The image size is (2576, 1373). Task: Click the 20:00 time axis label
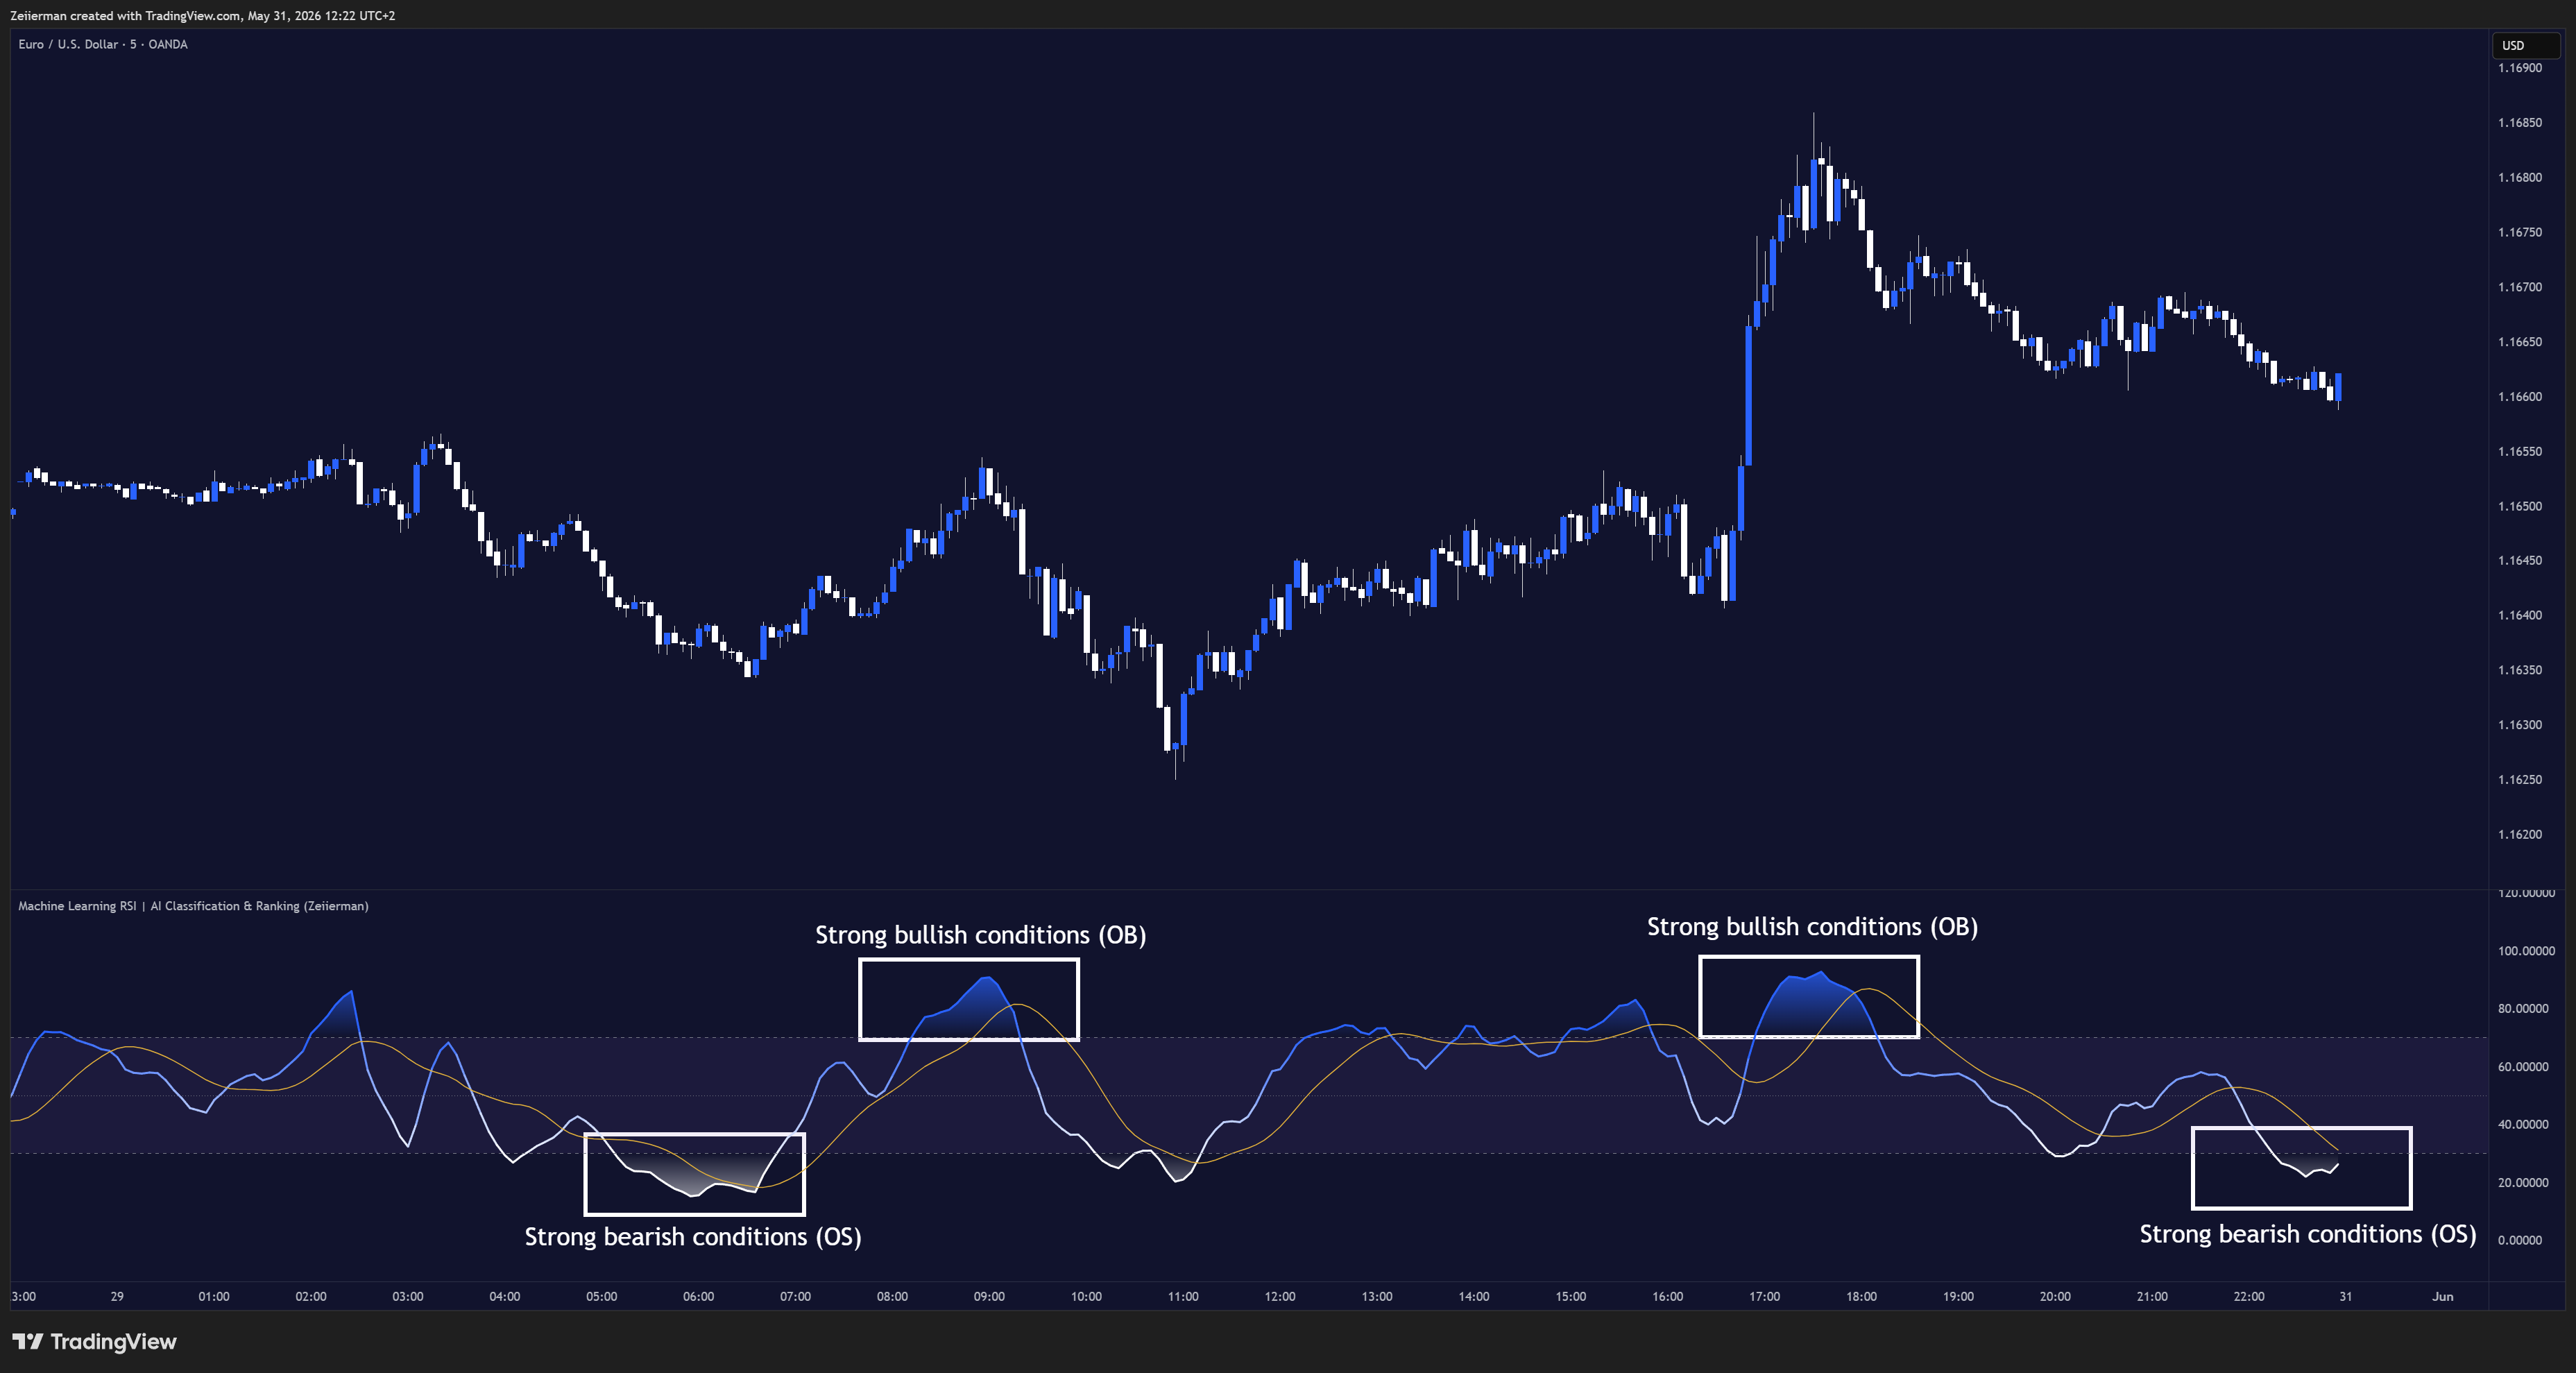tap(2056, 1297)
